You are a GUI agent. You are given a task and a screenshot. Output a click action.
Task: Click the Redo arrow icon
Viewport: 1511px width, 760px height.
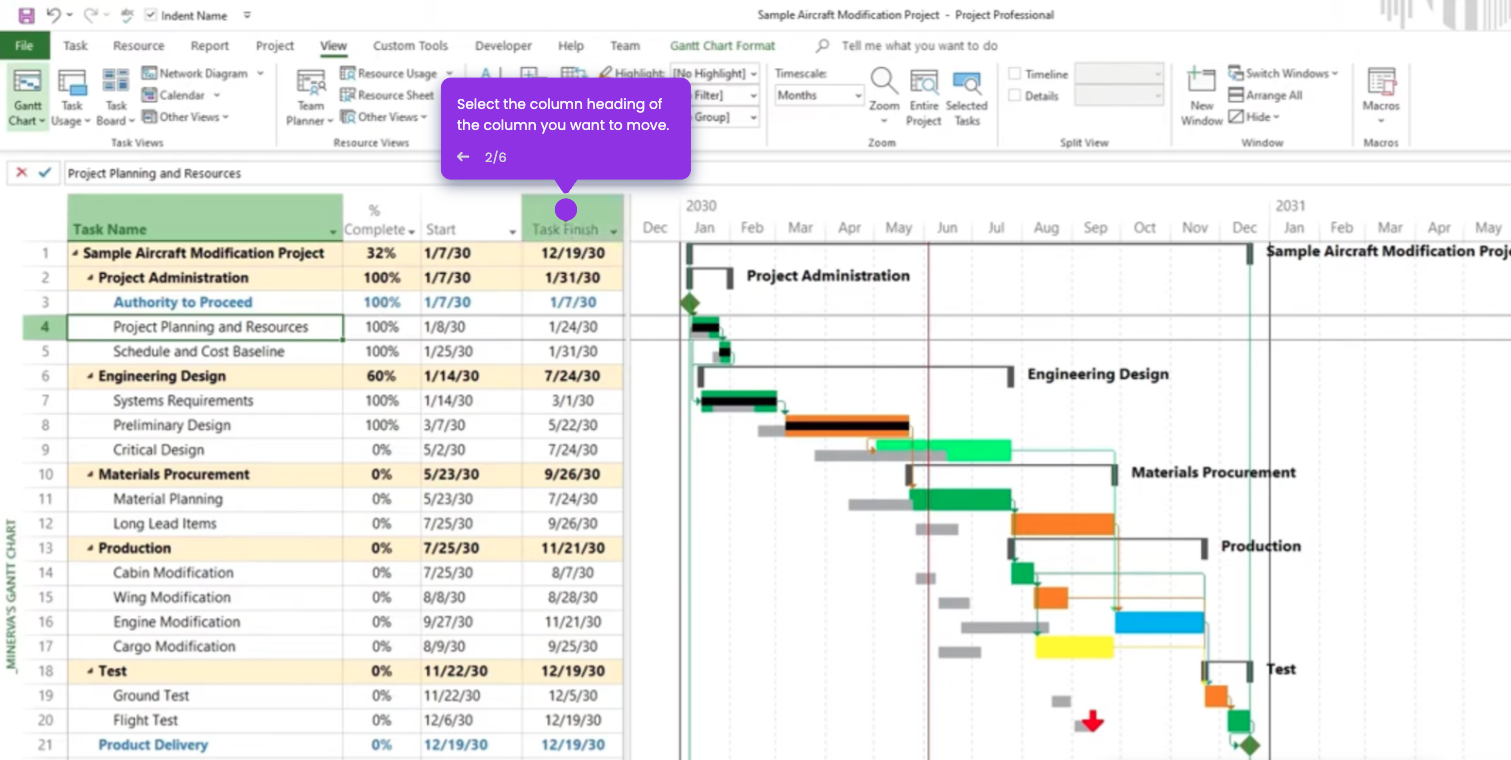coord(91,15)
